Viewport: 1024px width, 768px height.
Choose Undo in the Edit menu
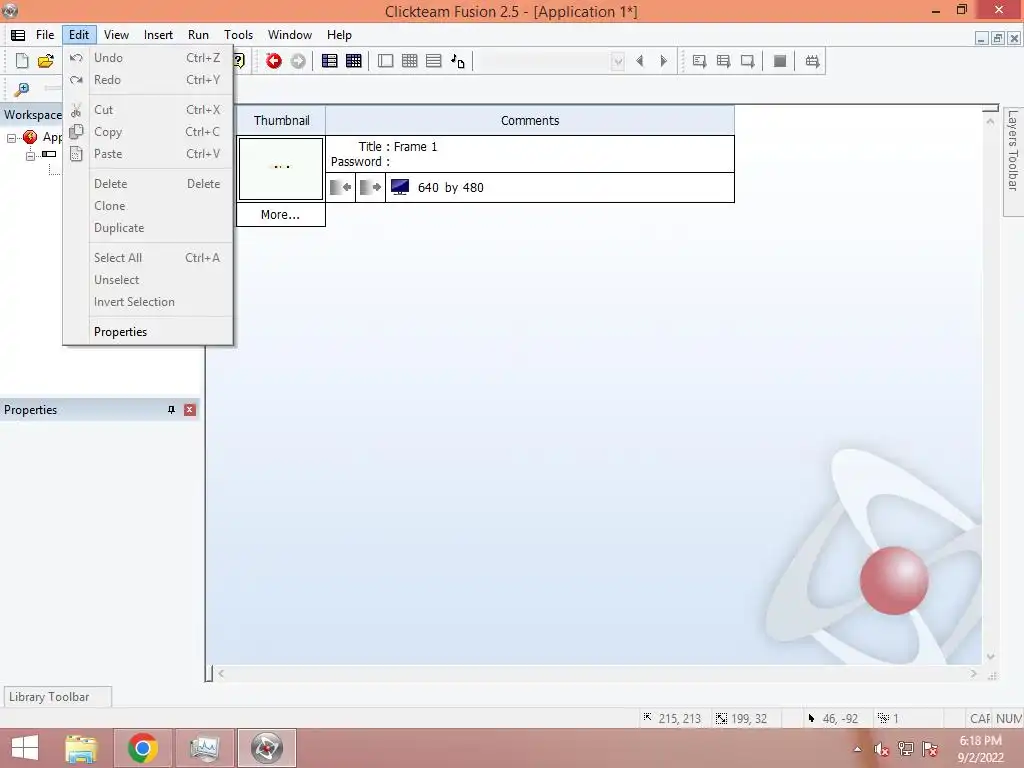[148, 57]
